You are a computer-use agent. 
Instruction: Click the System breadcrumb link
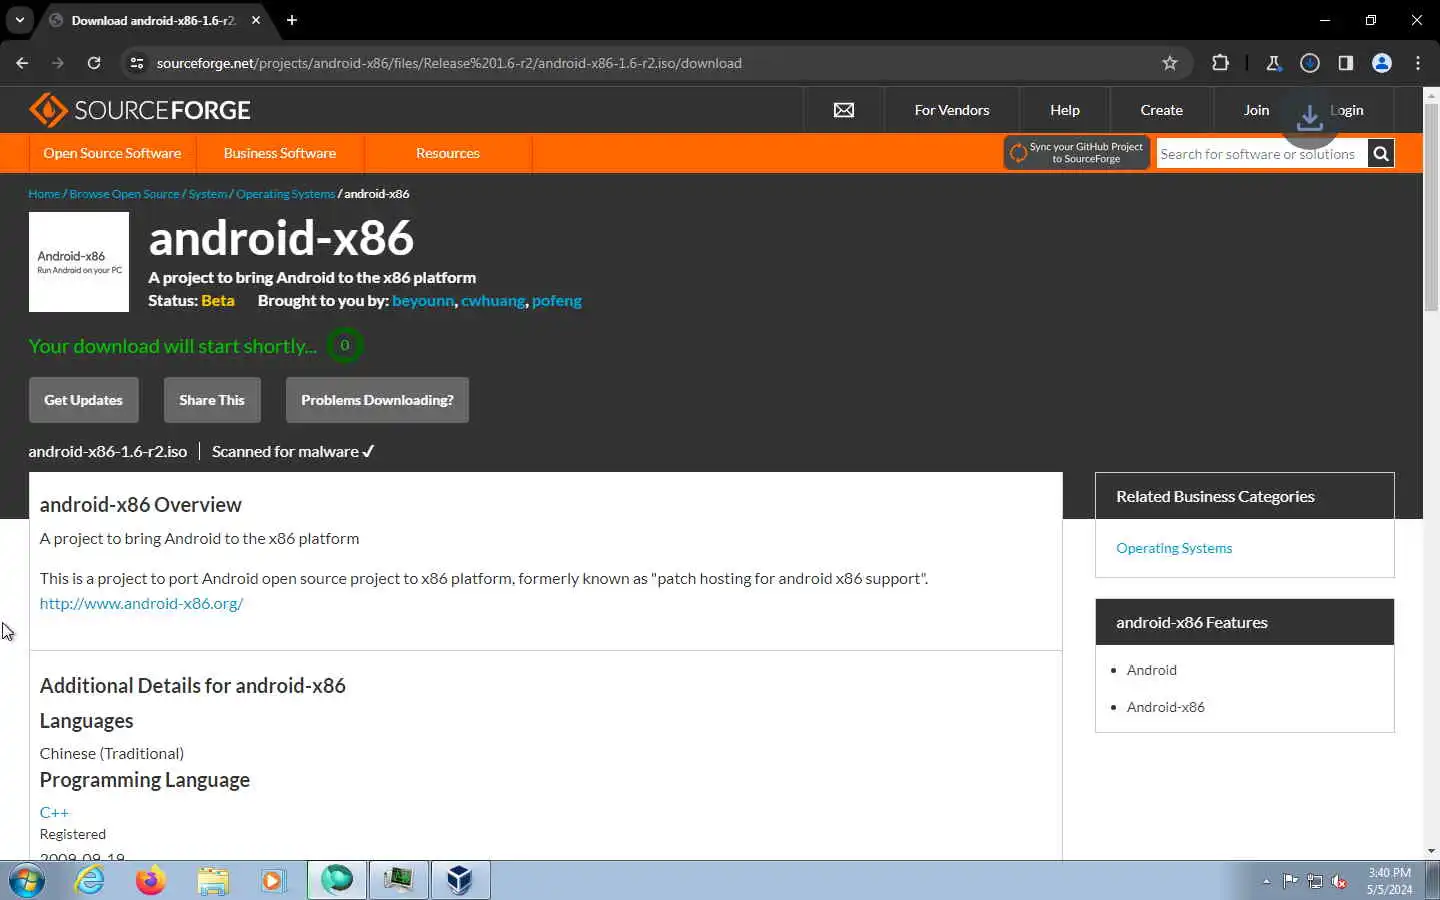[208, 194]
